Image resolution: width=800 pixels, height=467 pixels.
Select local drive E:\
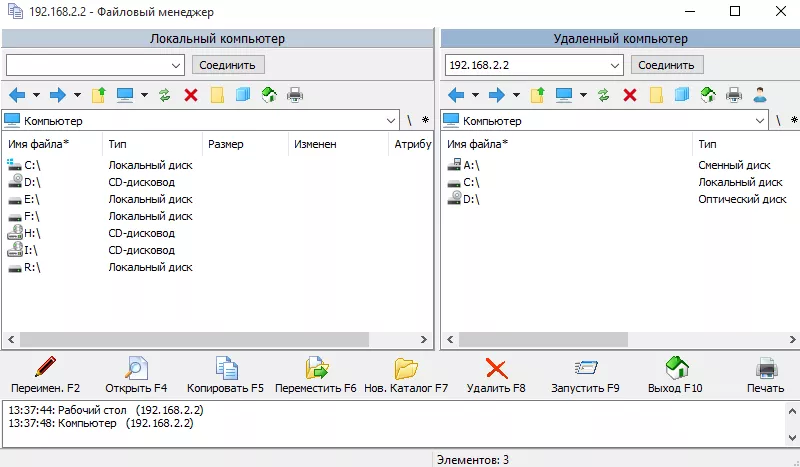click(24, 199)
